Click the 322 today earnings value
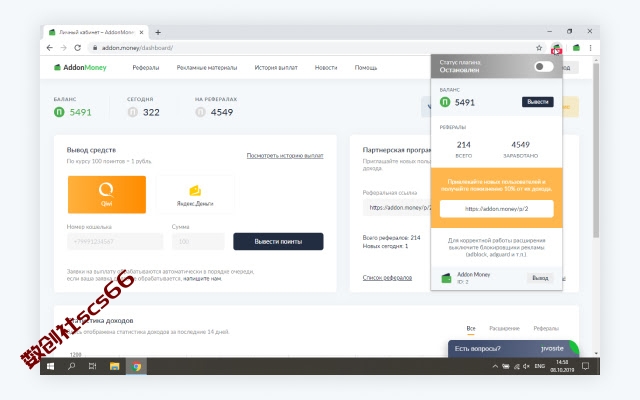This screenshot has width=640, height=400. click(151, 112)
